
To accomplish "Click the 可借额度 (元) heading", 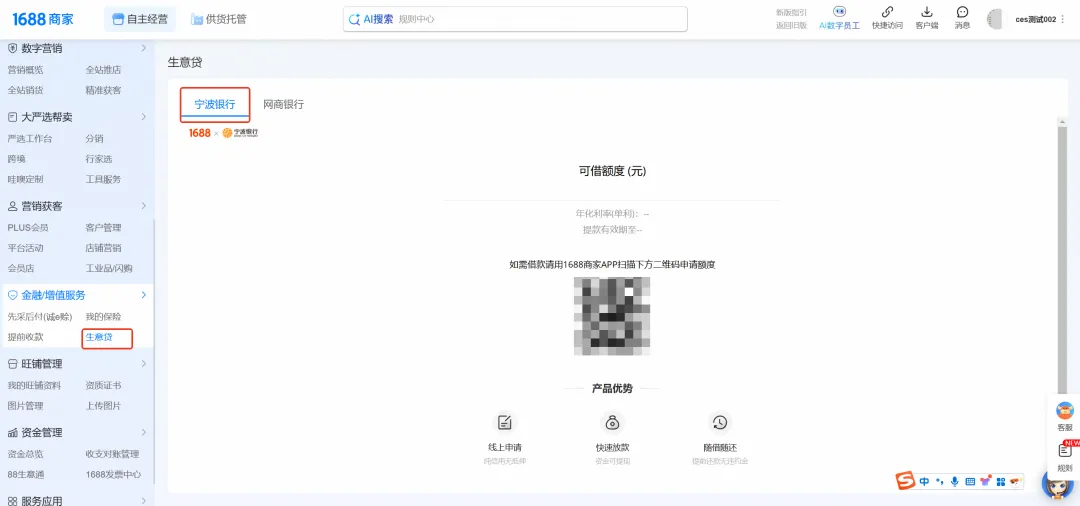I will 612,171.
